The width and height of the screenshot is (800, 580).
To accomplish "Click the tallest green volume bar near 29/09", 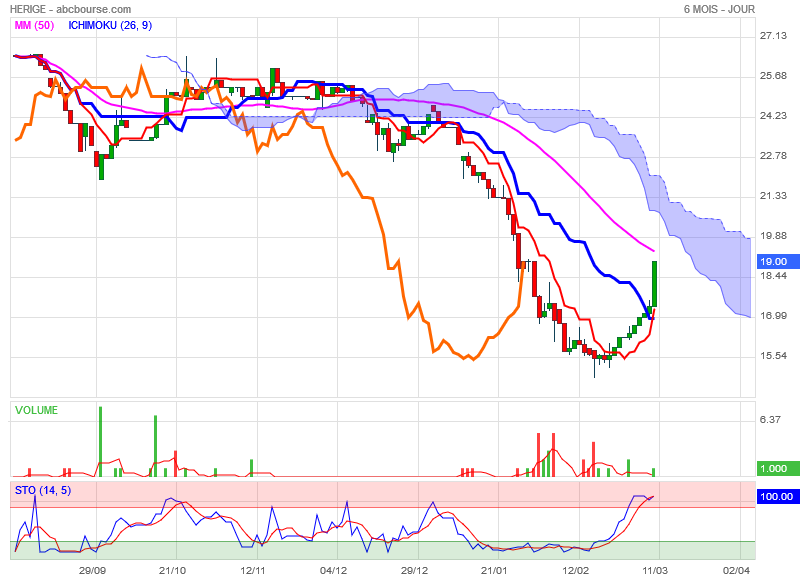I will [101, 442].
